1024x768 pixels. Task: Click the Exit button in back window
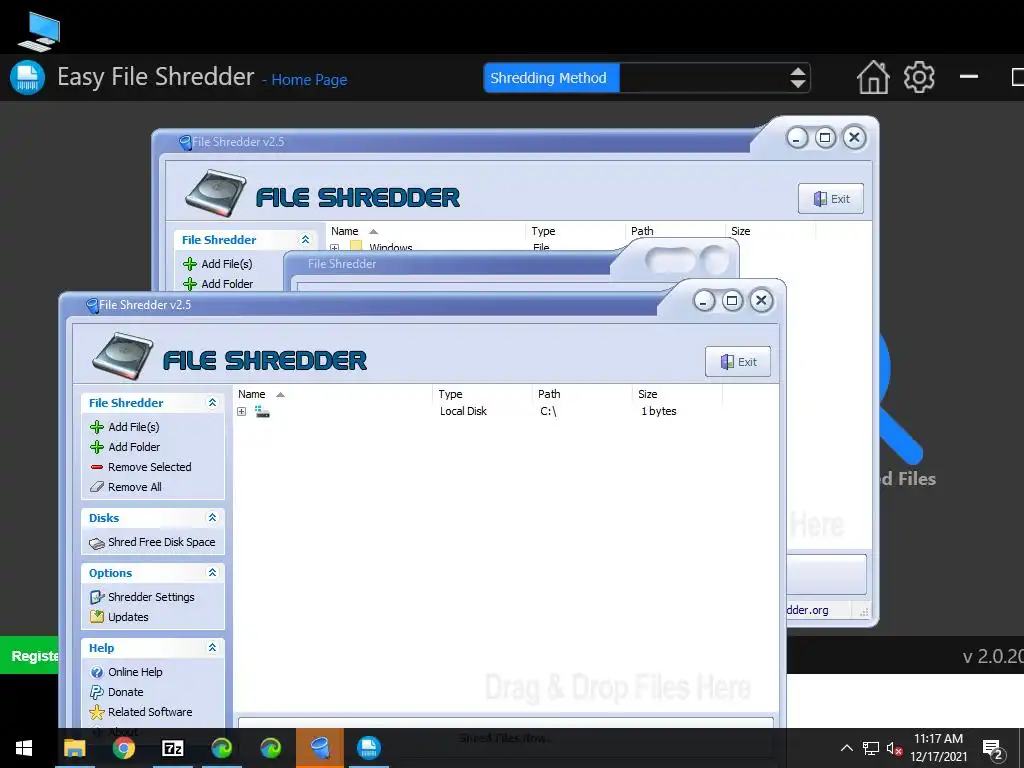point(831,199)
